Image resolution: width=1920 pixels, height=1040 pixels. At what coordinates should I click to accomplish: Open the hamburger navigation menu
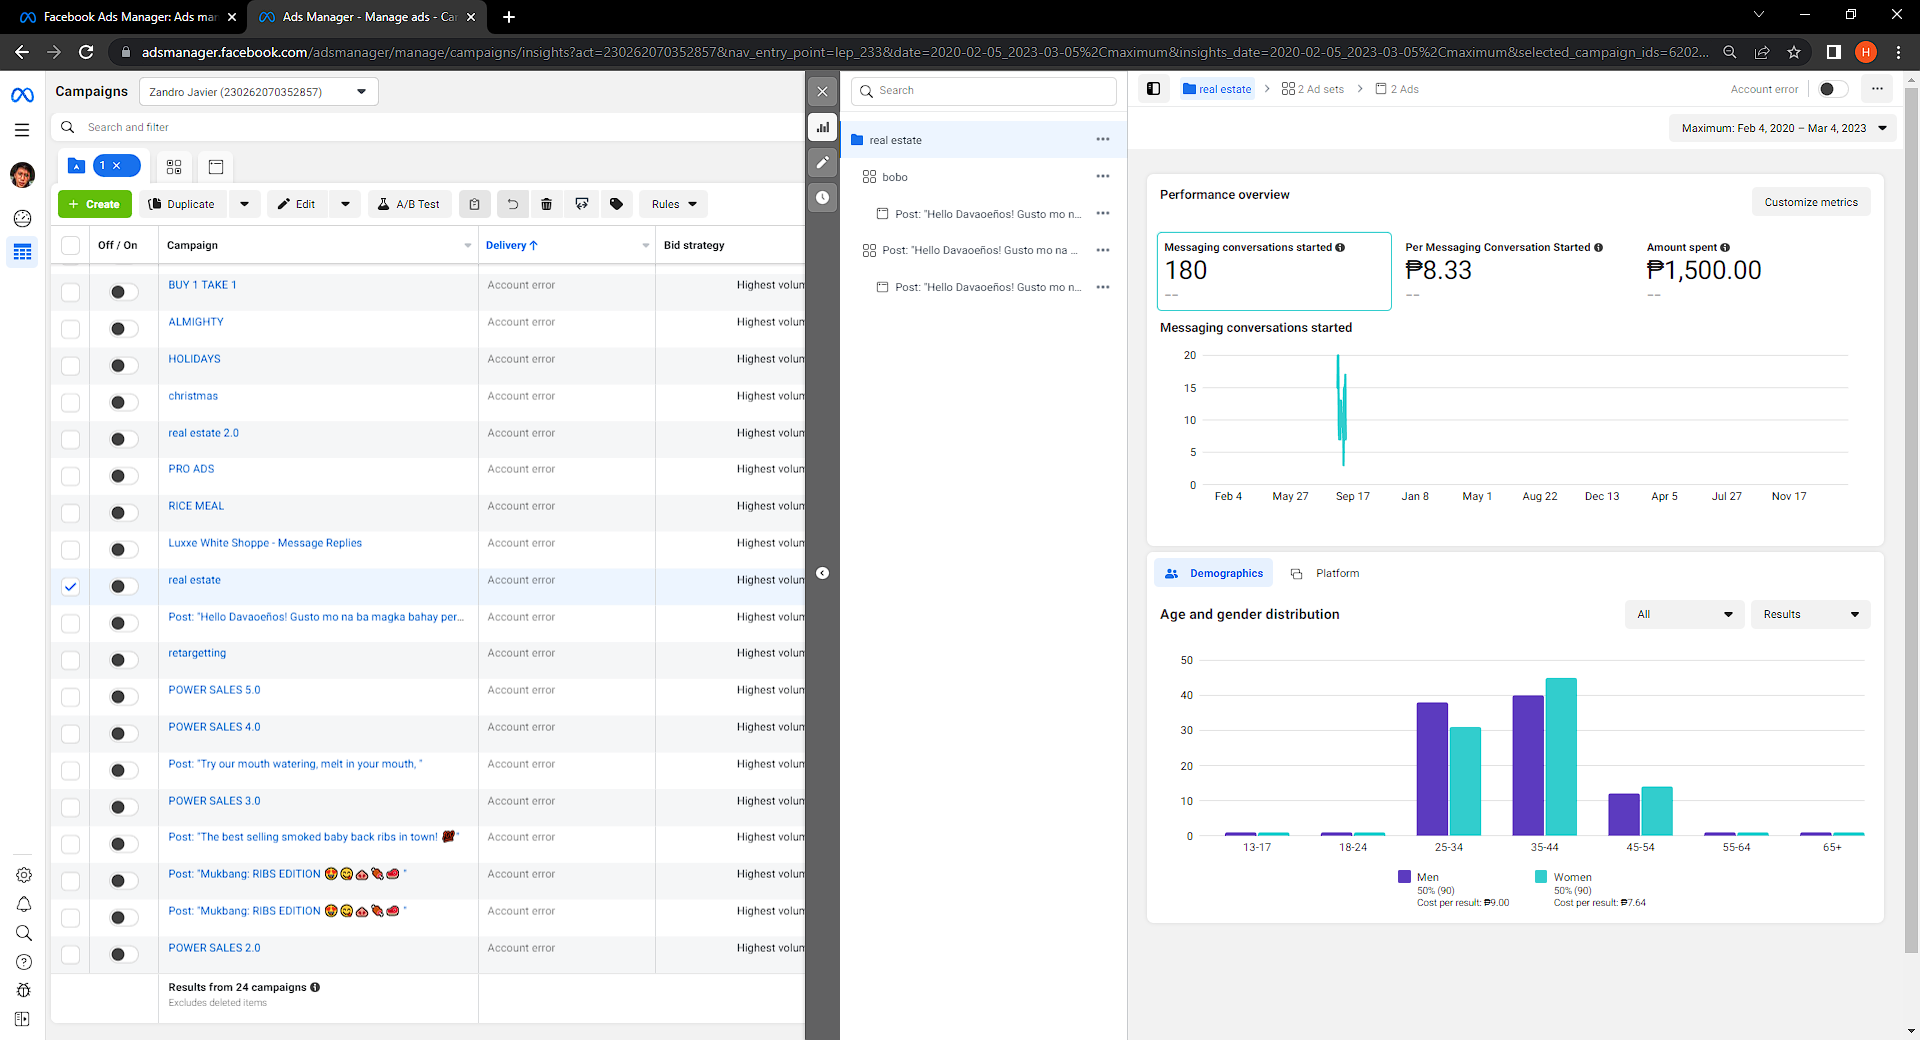pos(22,130)
